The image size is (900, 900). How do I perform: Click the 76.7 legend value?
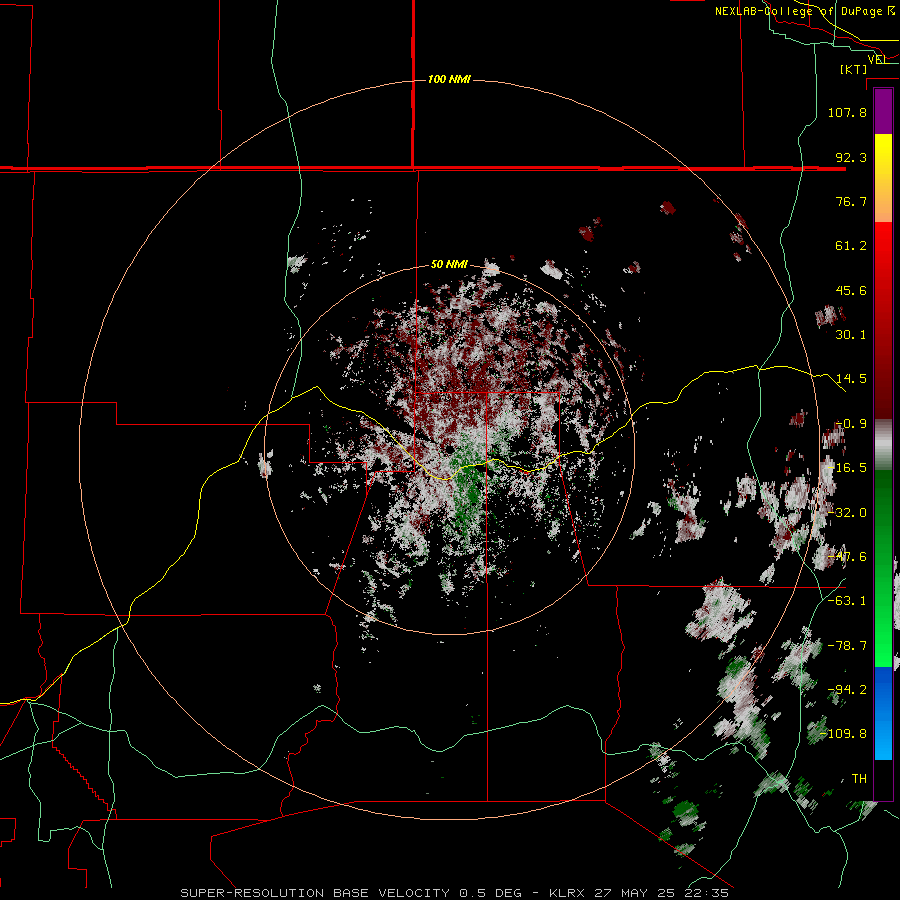pyautogui.click(x=851, y=201)
